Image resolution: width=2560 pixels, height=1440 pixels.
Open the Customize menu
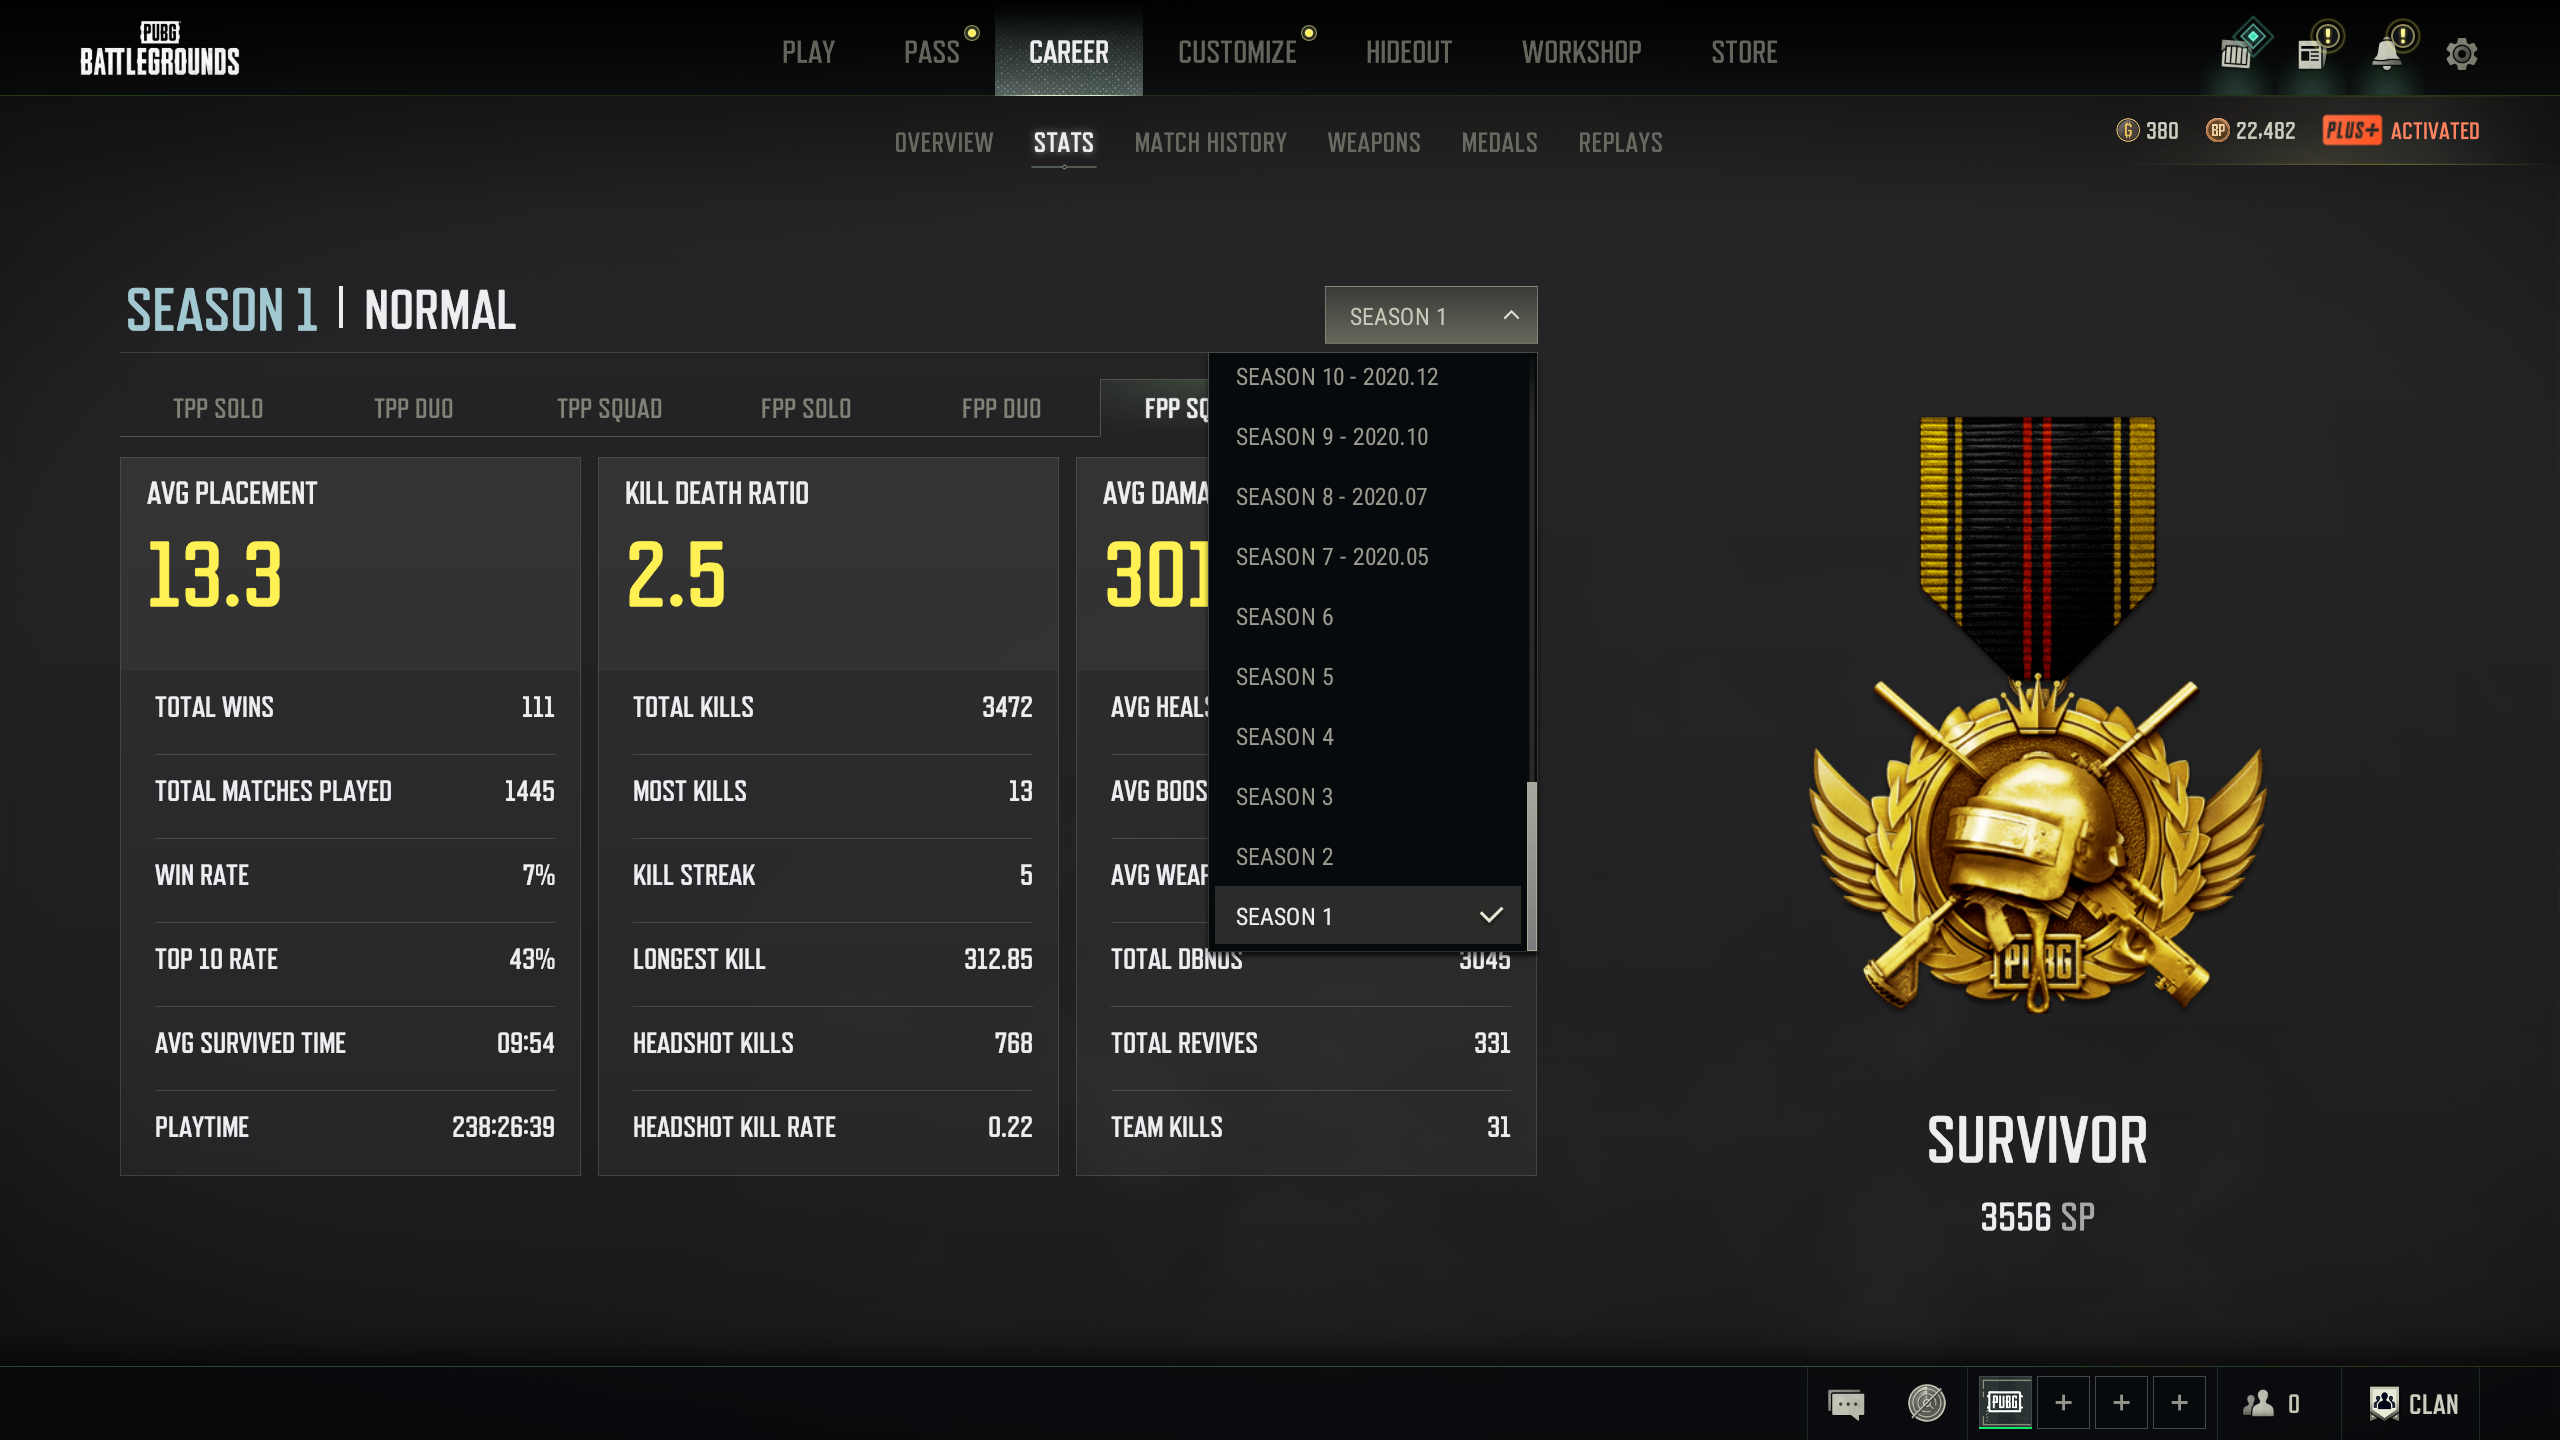1237,52
